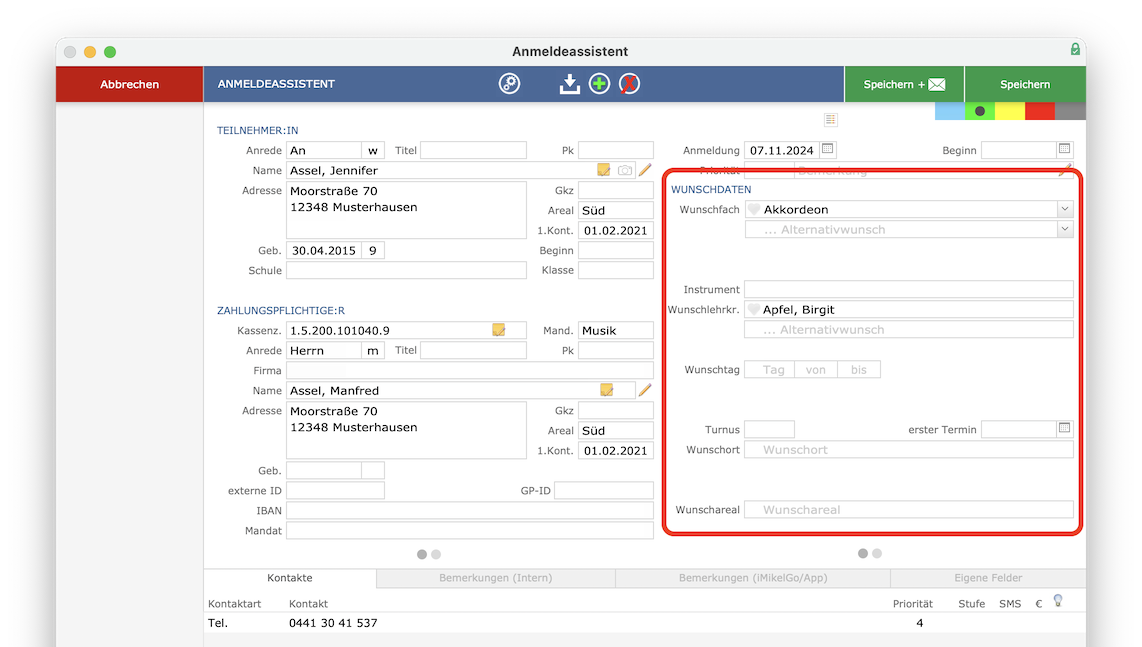Image resolution: width=1142 pixels, height=647 pixels.
Task: Select the red color swatch
Action: click(1040, 111)
